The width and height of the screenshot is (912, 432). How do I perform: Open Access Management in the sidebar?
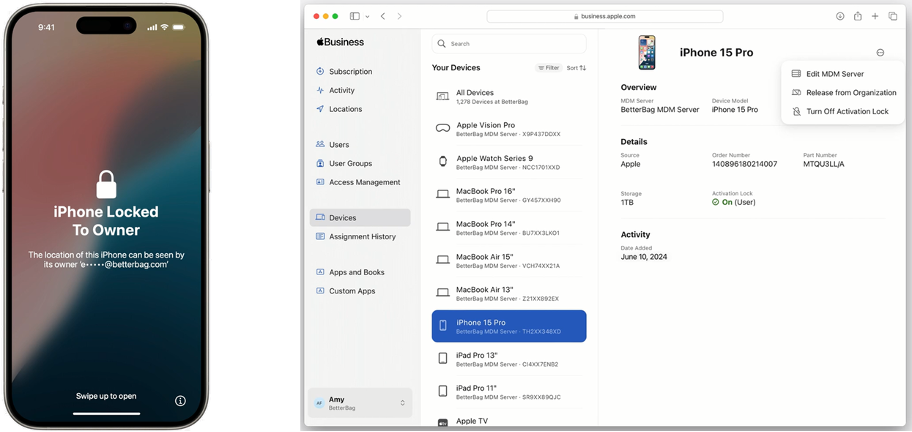(358, 182)
